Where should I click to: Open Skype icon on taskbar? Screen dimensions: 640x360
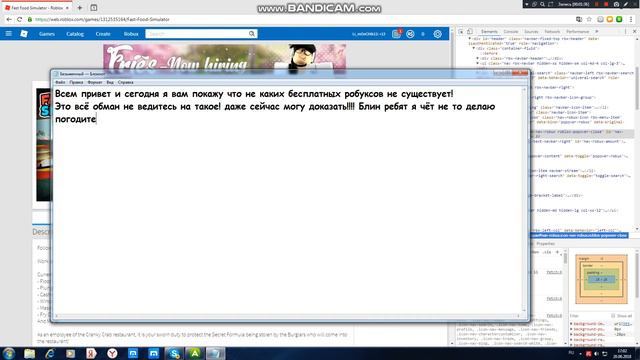tap(174, 353)
